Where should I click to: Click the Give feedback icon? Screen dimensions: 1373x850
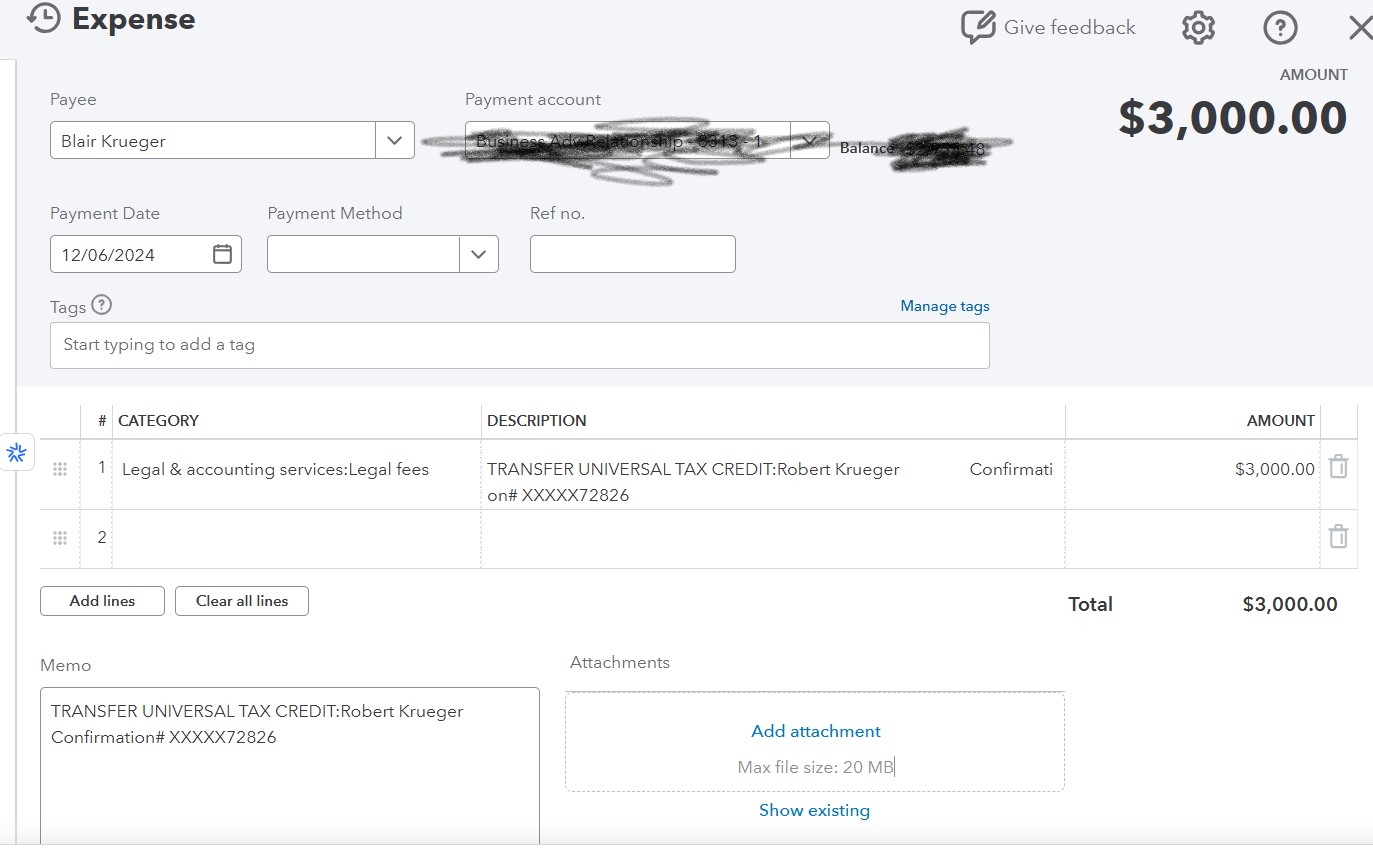pos(978,27)
